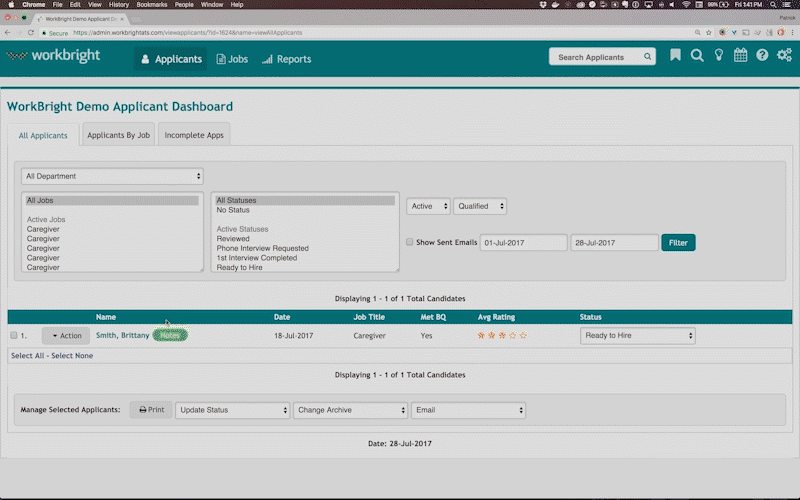
Task: Bookmark the page with star icon
Action: coord(709,33)
